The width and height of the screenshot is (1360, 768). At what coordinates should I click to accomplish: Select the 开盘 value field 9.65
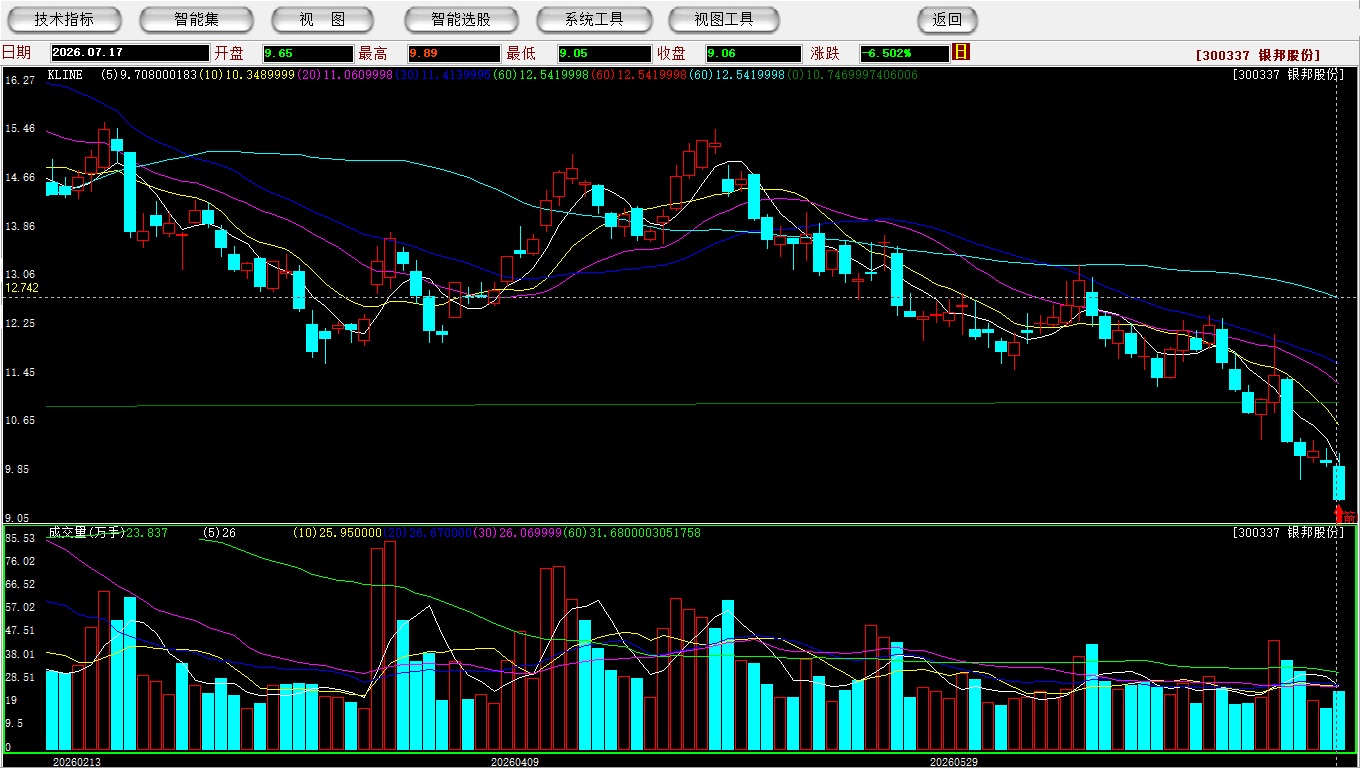308,53
